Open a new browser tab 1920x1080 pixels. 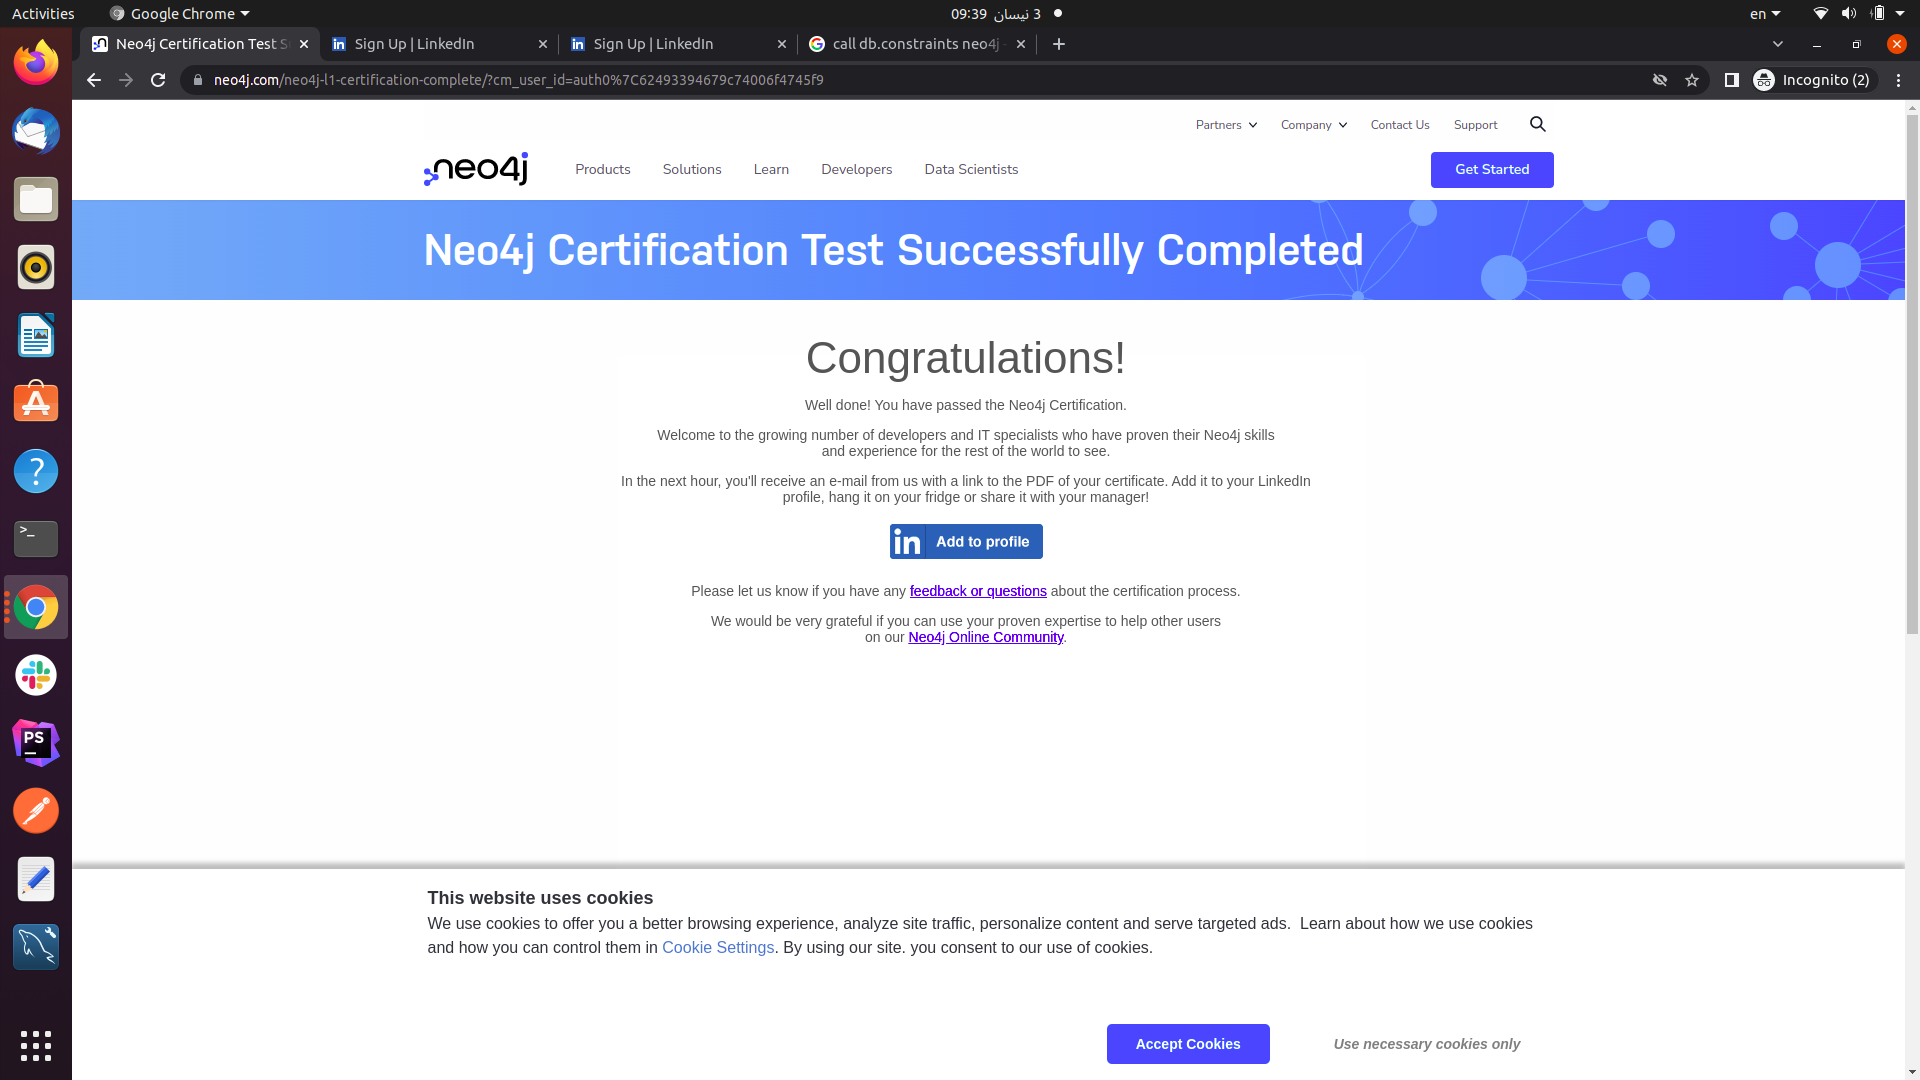pos(1059,44)
